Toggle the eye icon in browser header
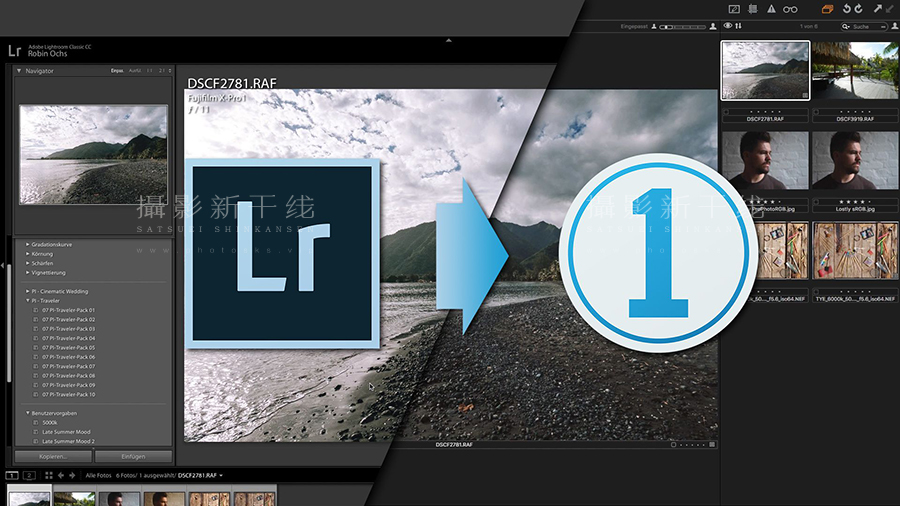This screenshot has height=506, width=900. [x=727, y=26]
